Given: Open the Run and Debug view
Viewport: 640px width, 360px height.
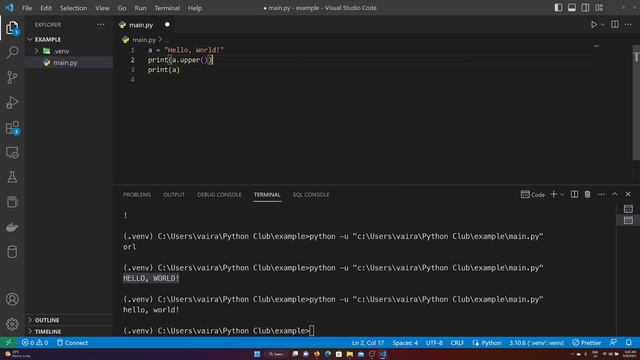Looking at the screenshot, I should [12, 102].
